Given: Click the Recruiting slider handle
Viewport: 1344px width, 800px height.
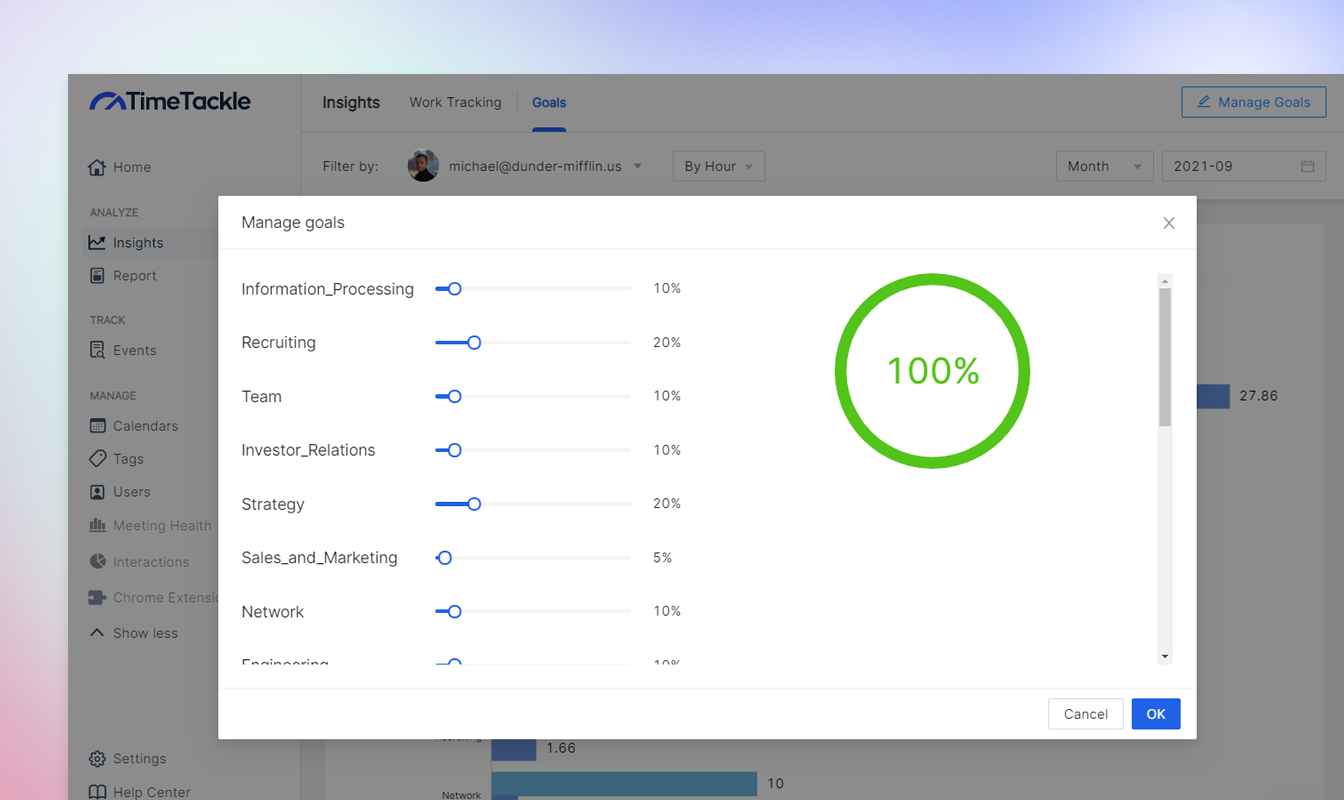Looking at the screenshot, I should coord(474,342).
